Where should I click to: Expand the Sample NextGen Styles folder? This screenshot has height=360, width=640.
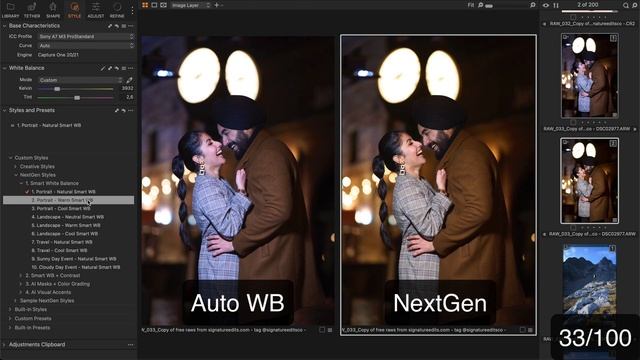click(x=16, y=300)
